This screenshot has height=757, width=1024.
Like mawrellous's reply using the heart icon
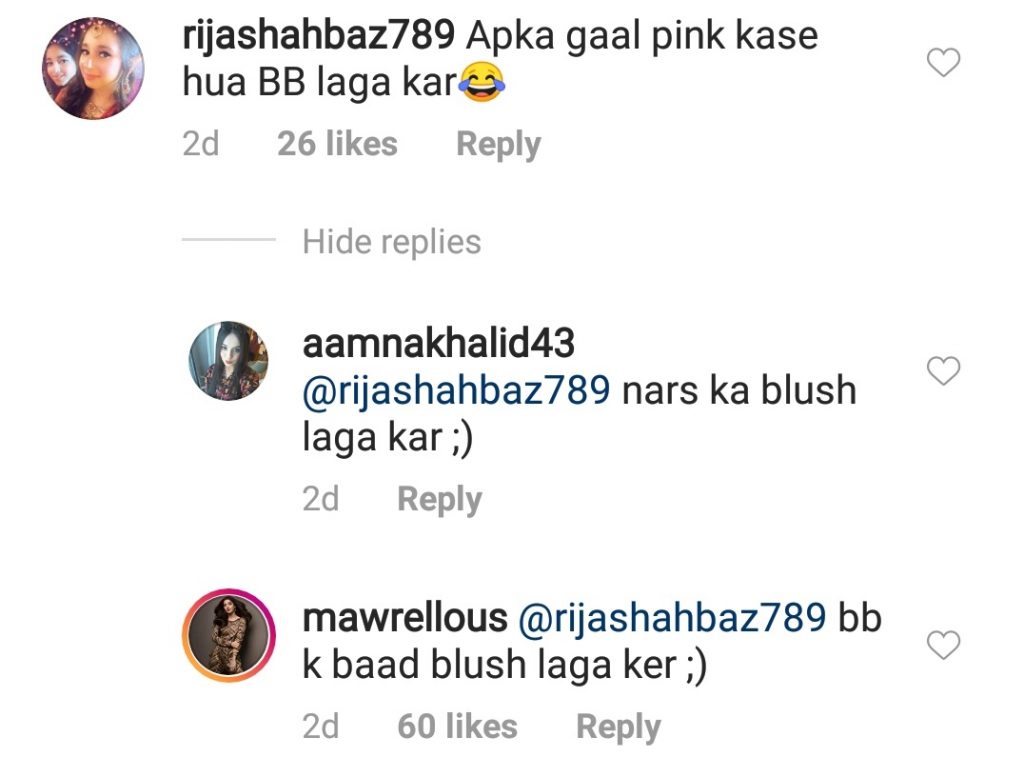click(x=944, y=645)
